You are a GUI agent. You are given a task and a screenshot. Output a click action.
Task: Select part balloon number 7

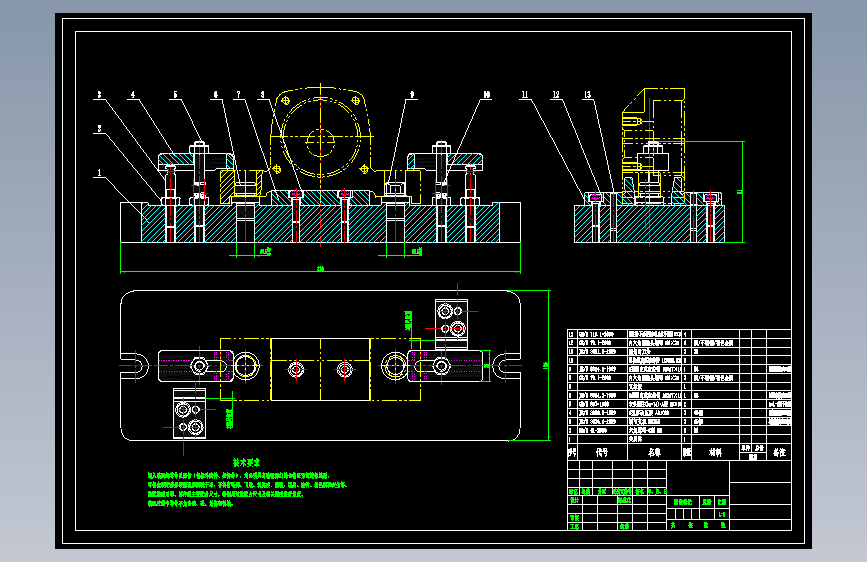[x=238, y=95]
